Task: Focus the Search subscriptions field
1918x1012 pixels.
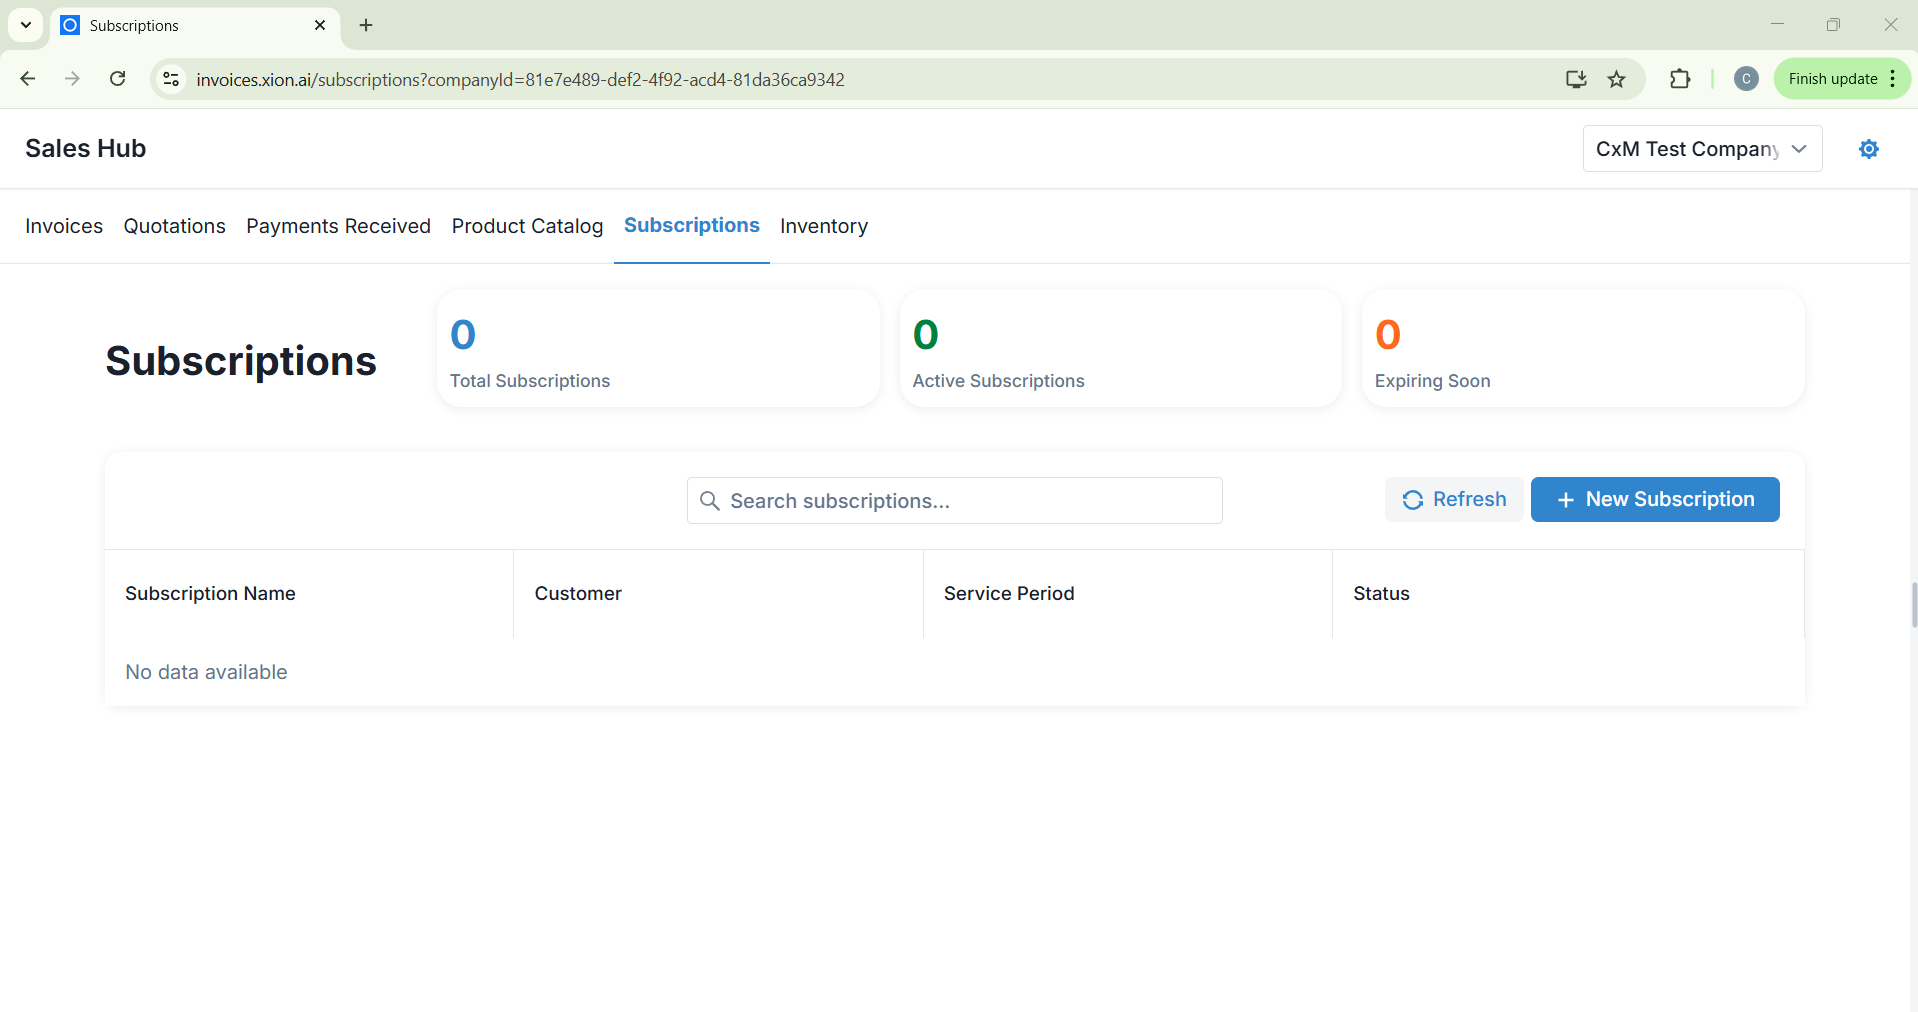Action: pos(955,501)
